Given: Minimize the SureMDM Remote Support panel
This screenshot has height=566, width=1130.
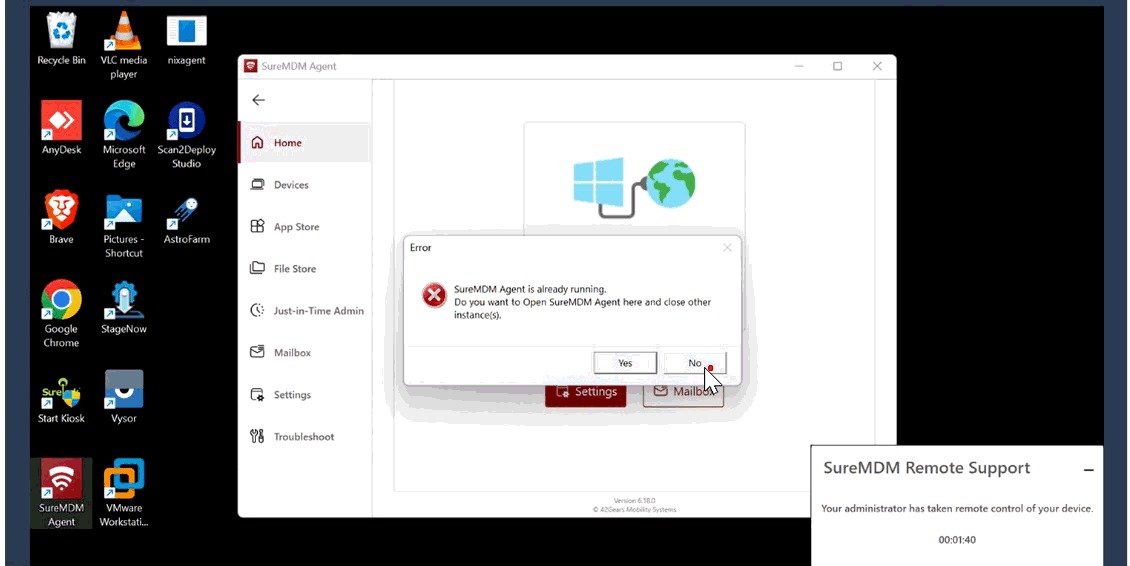Looking at the screenshot, I should coord(1088,469).
